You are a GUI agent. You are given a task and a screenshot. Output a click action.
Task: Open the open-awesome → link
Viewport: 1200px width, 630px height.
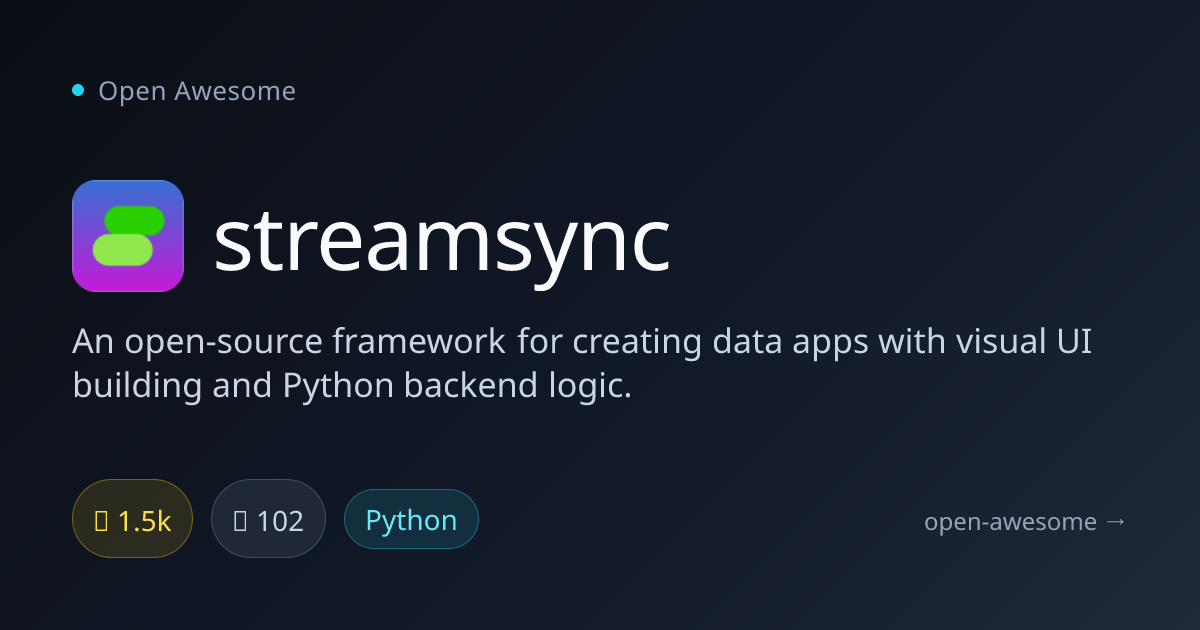(1026, 521)
